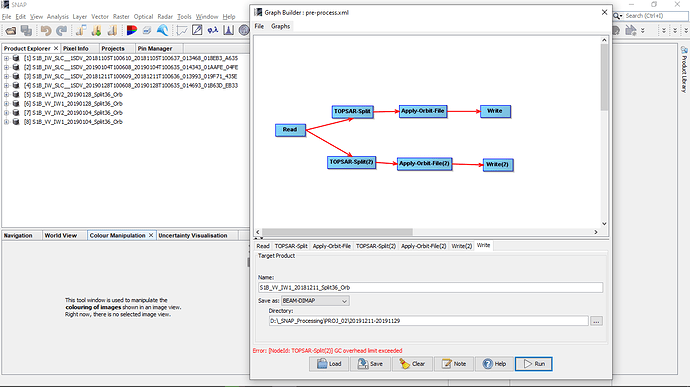690x387 pixels.
Task: Select the Apply-Orbit-File node in graph
Action: tap(422, 111)
